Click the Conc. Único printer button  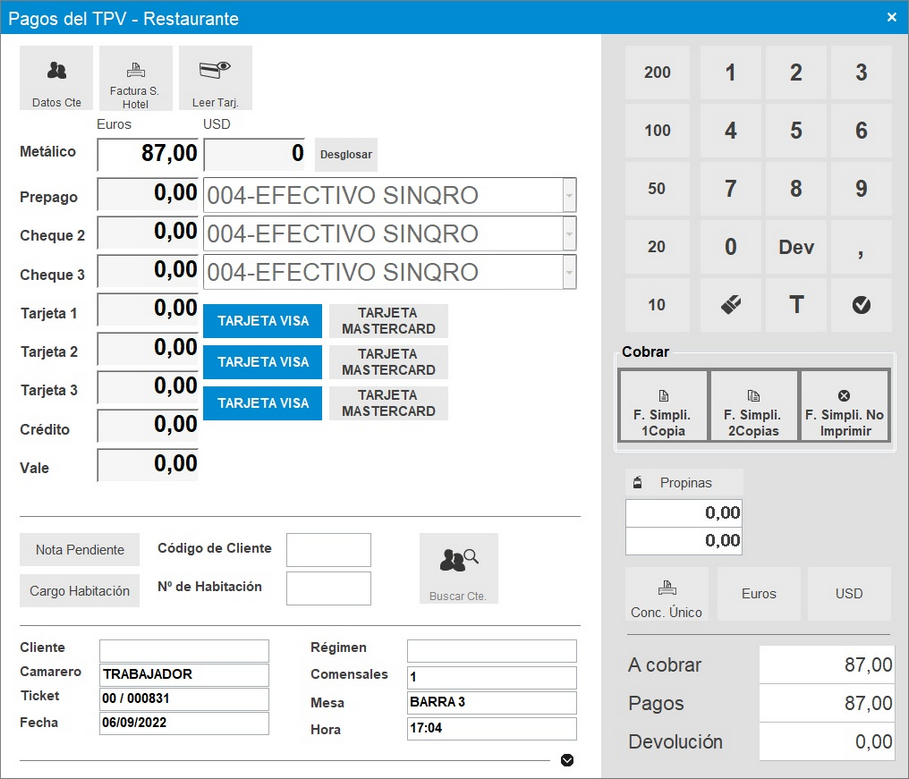click(x=666, y=594)
